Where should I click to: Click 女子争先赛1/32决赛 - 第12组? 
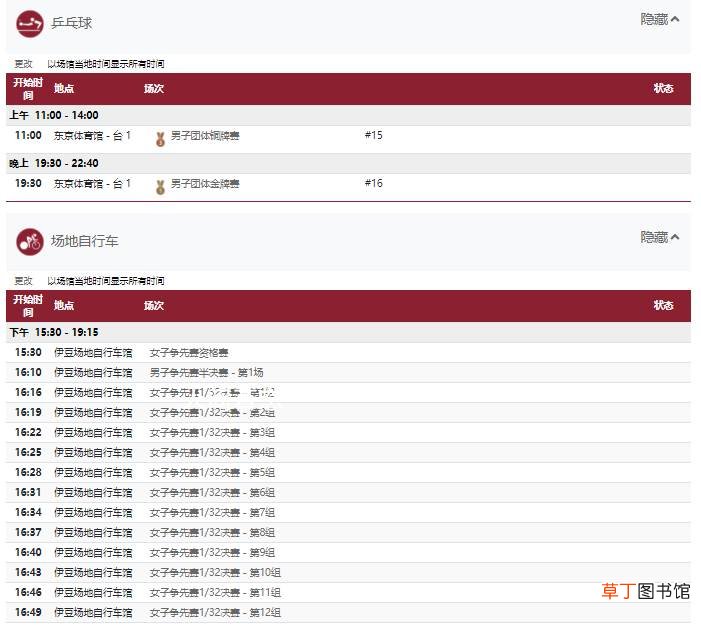click(x=215, y=612)
